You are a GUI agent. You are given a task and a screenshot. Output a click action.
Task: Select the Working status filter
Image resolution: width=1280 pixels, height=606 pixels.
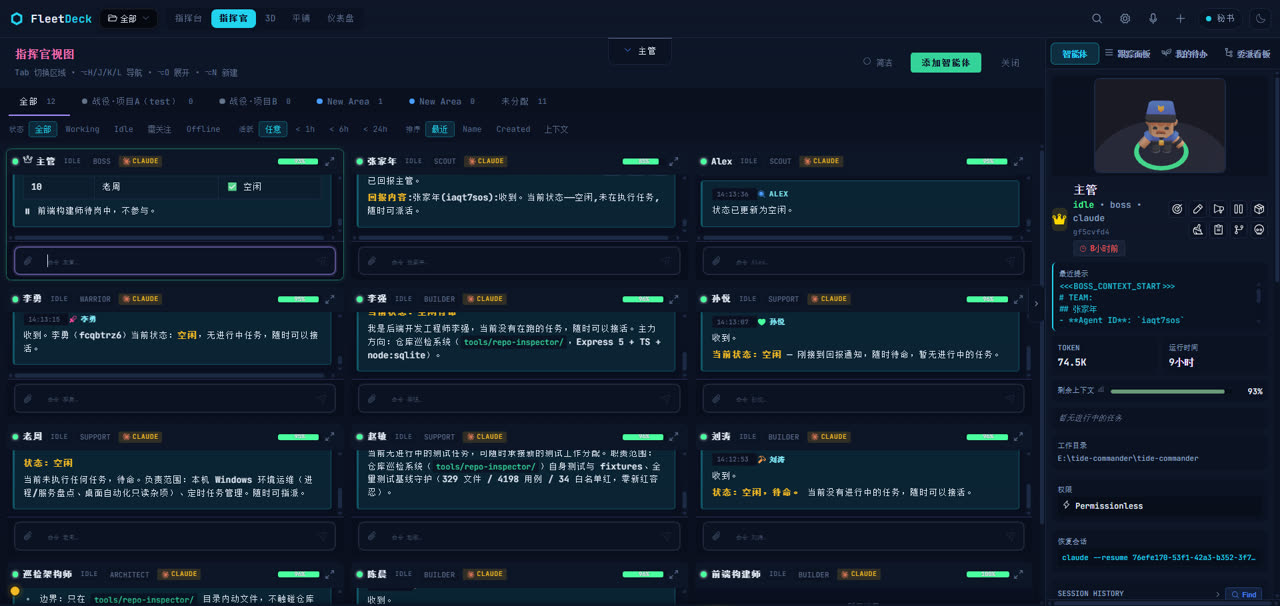point(82,129)
